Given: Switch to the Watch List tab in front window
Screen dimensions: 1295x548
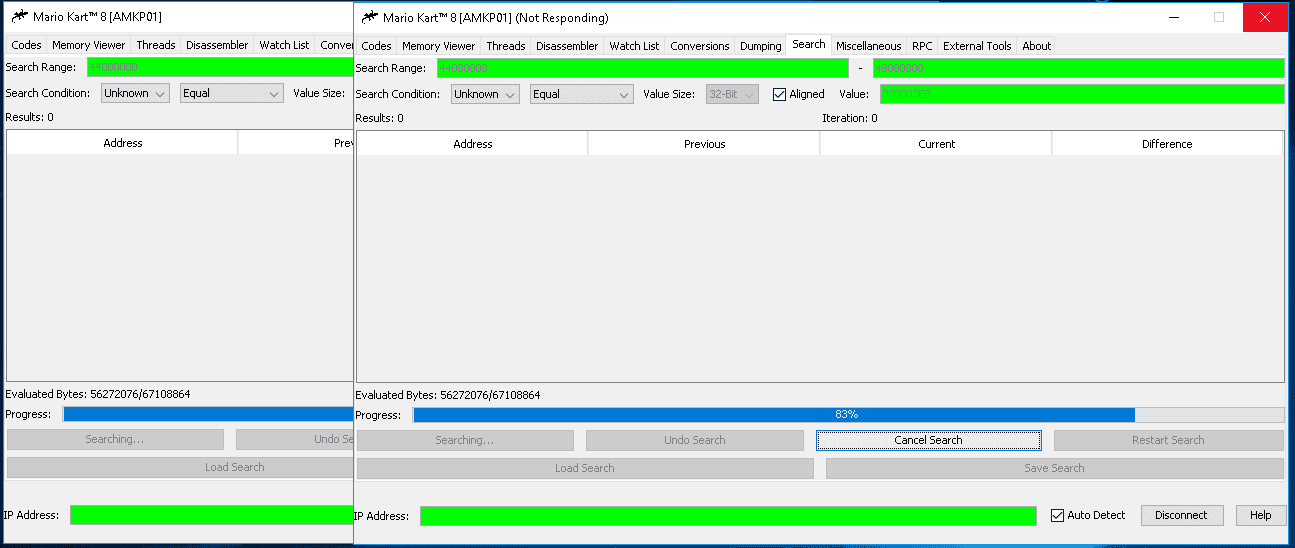Looking at the screenshot, I should (x=634, y=46).
